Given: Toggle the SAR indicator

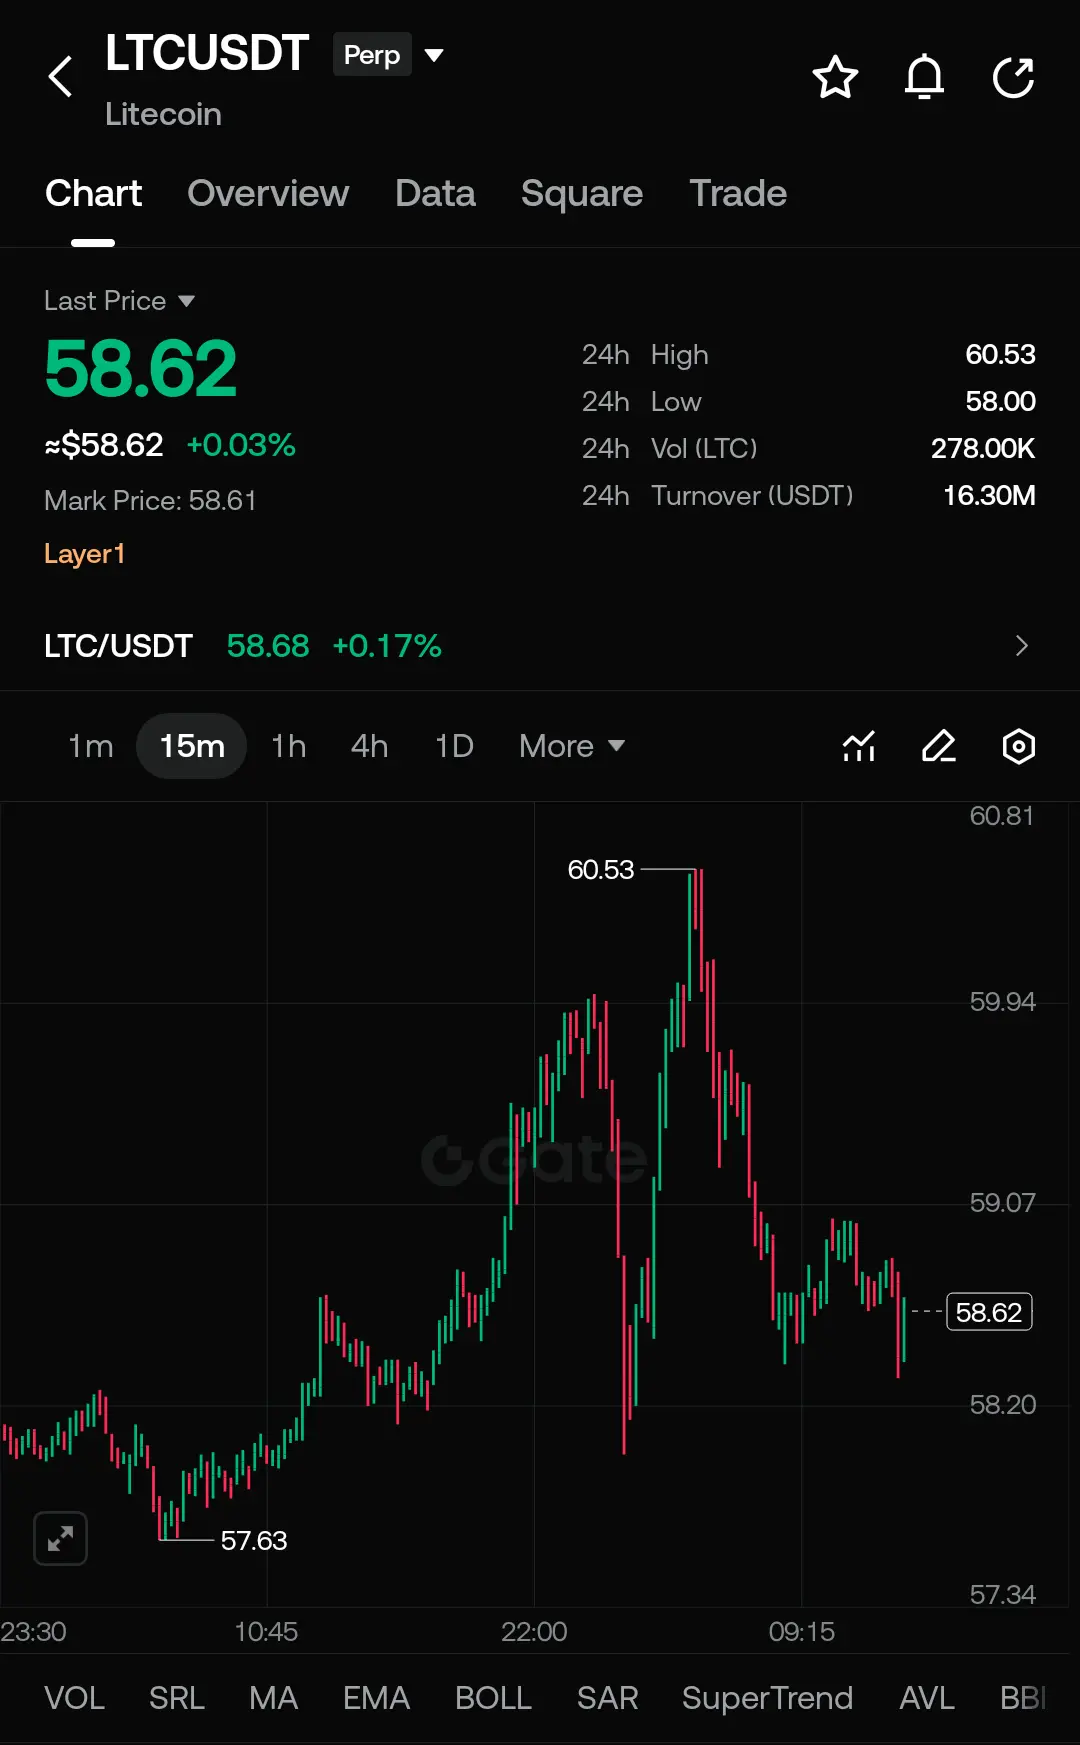Looking at the screenshot, I should pyautogui.click(x=607, y=1698).
